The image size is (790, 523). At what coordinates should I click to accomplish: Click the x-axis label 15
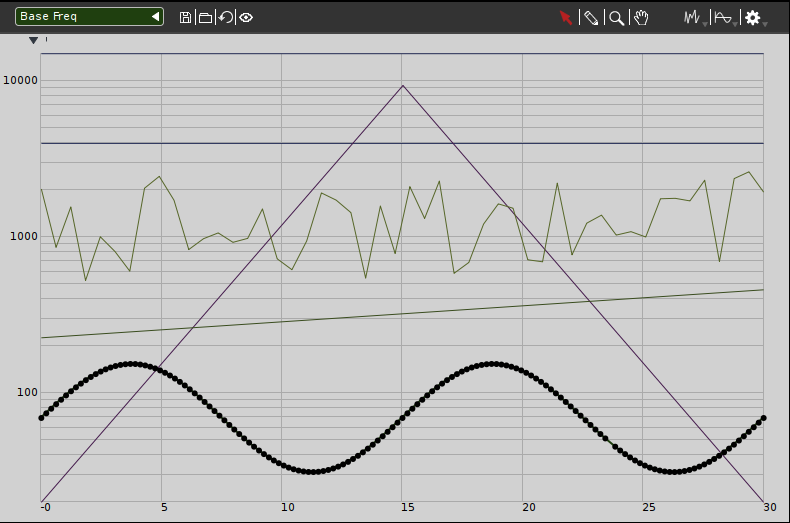coord(408,507)
